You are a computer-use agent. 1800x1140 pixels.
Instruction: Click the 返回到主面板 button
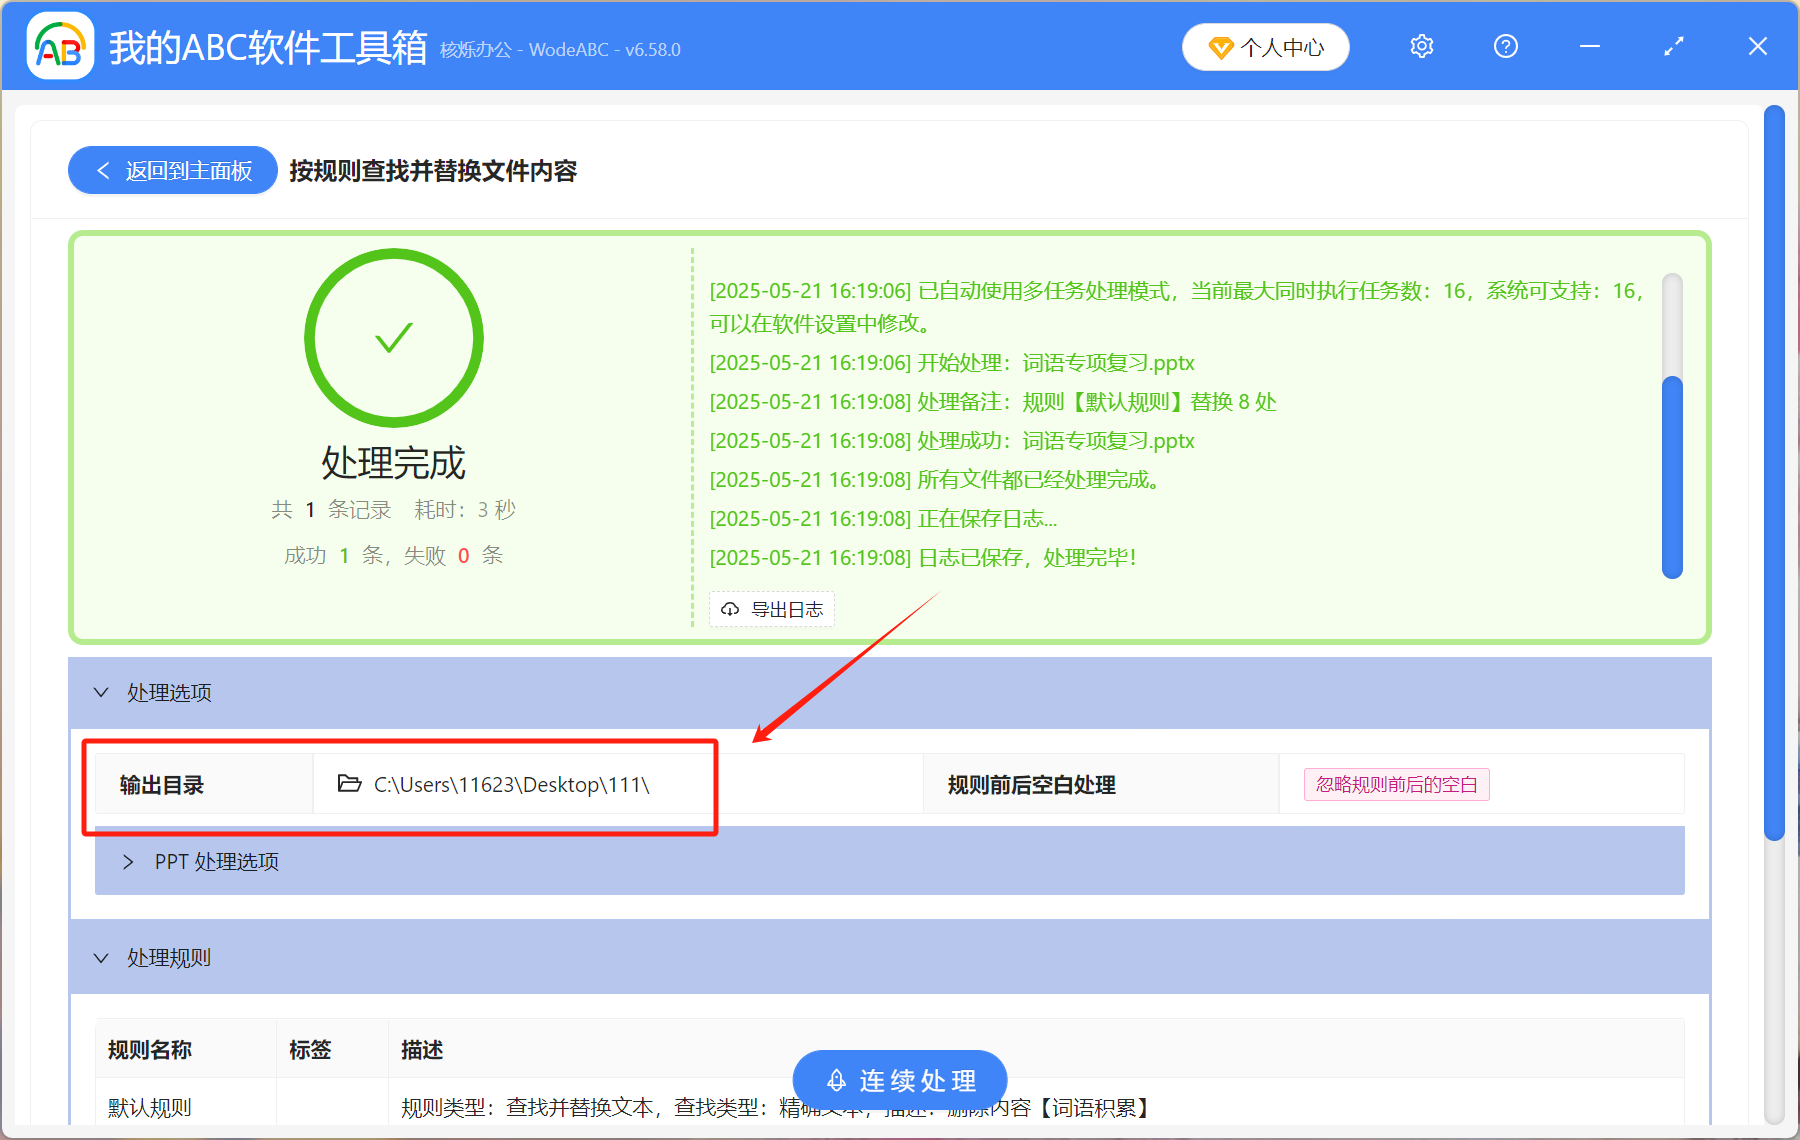[171, 170]
